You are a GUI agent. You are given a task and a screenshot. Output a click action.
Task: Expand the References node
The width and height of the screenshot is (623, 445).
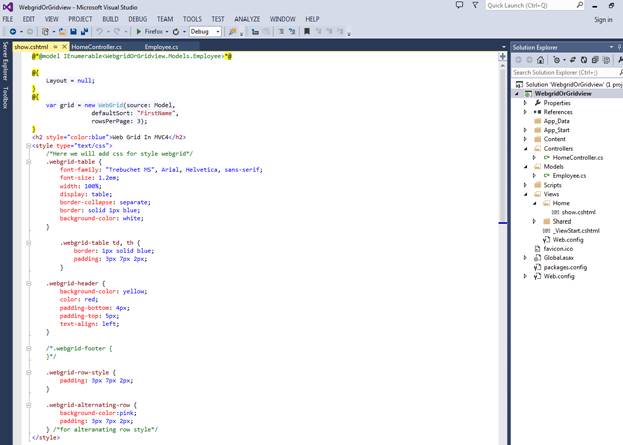[526, 112]
